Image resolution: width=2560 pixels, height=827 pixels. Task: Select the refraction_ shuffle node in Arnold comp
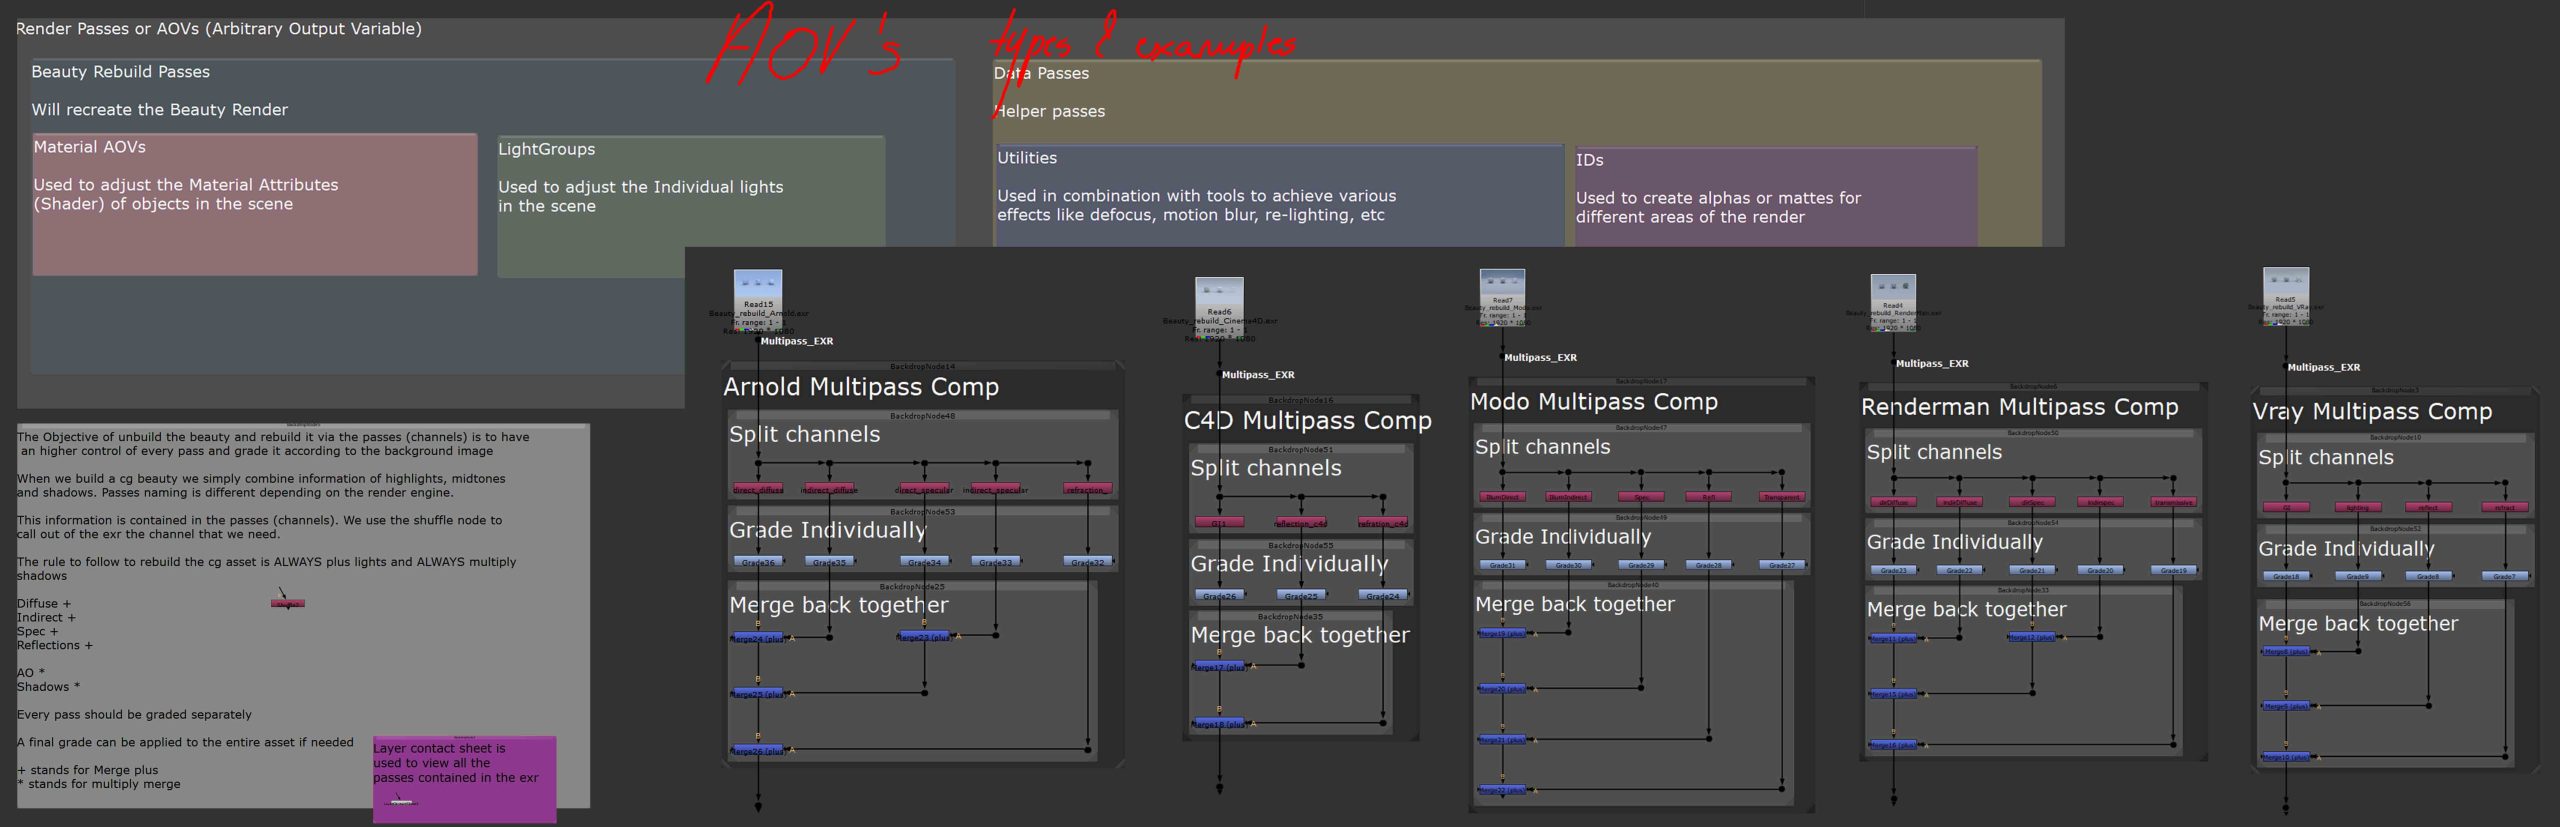click(x=1087, y=489)
